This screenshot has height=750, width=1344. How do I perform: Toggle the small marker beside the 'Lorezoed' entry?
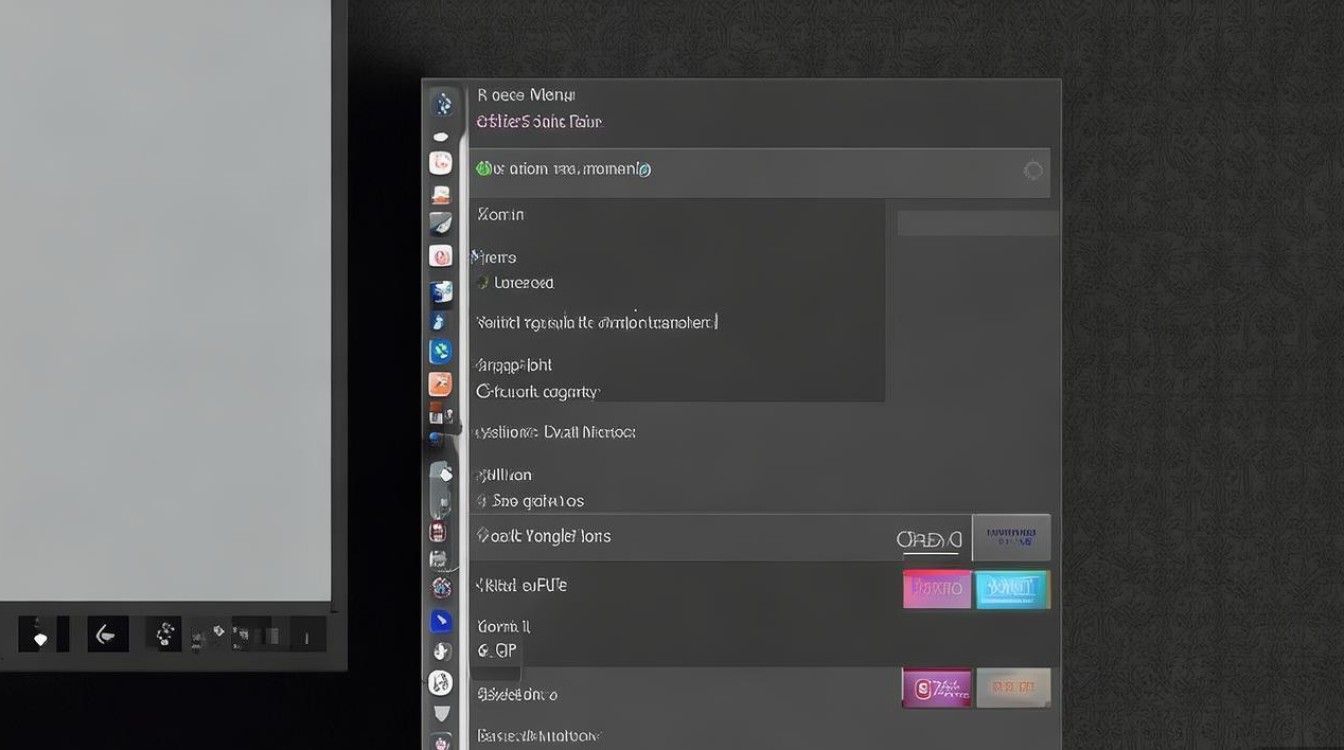[x=483, y=283]
